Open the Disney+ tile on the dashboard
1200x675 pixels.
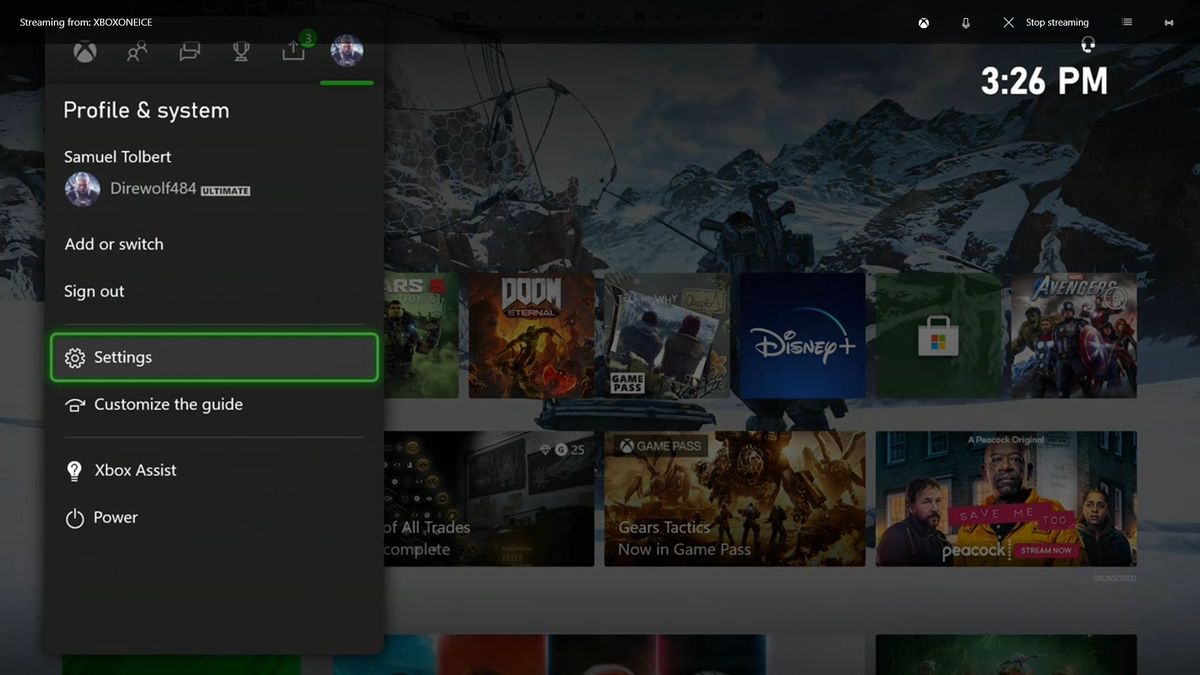(800, 334)
